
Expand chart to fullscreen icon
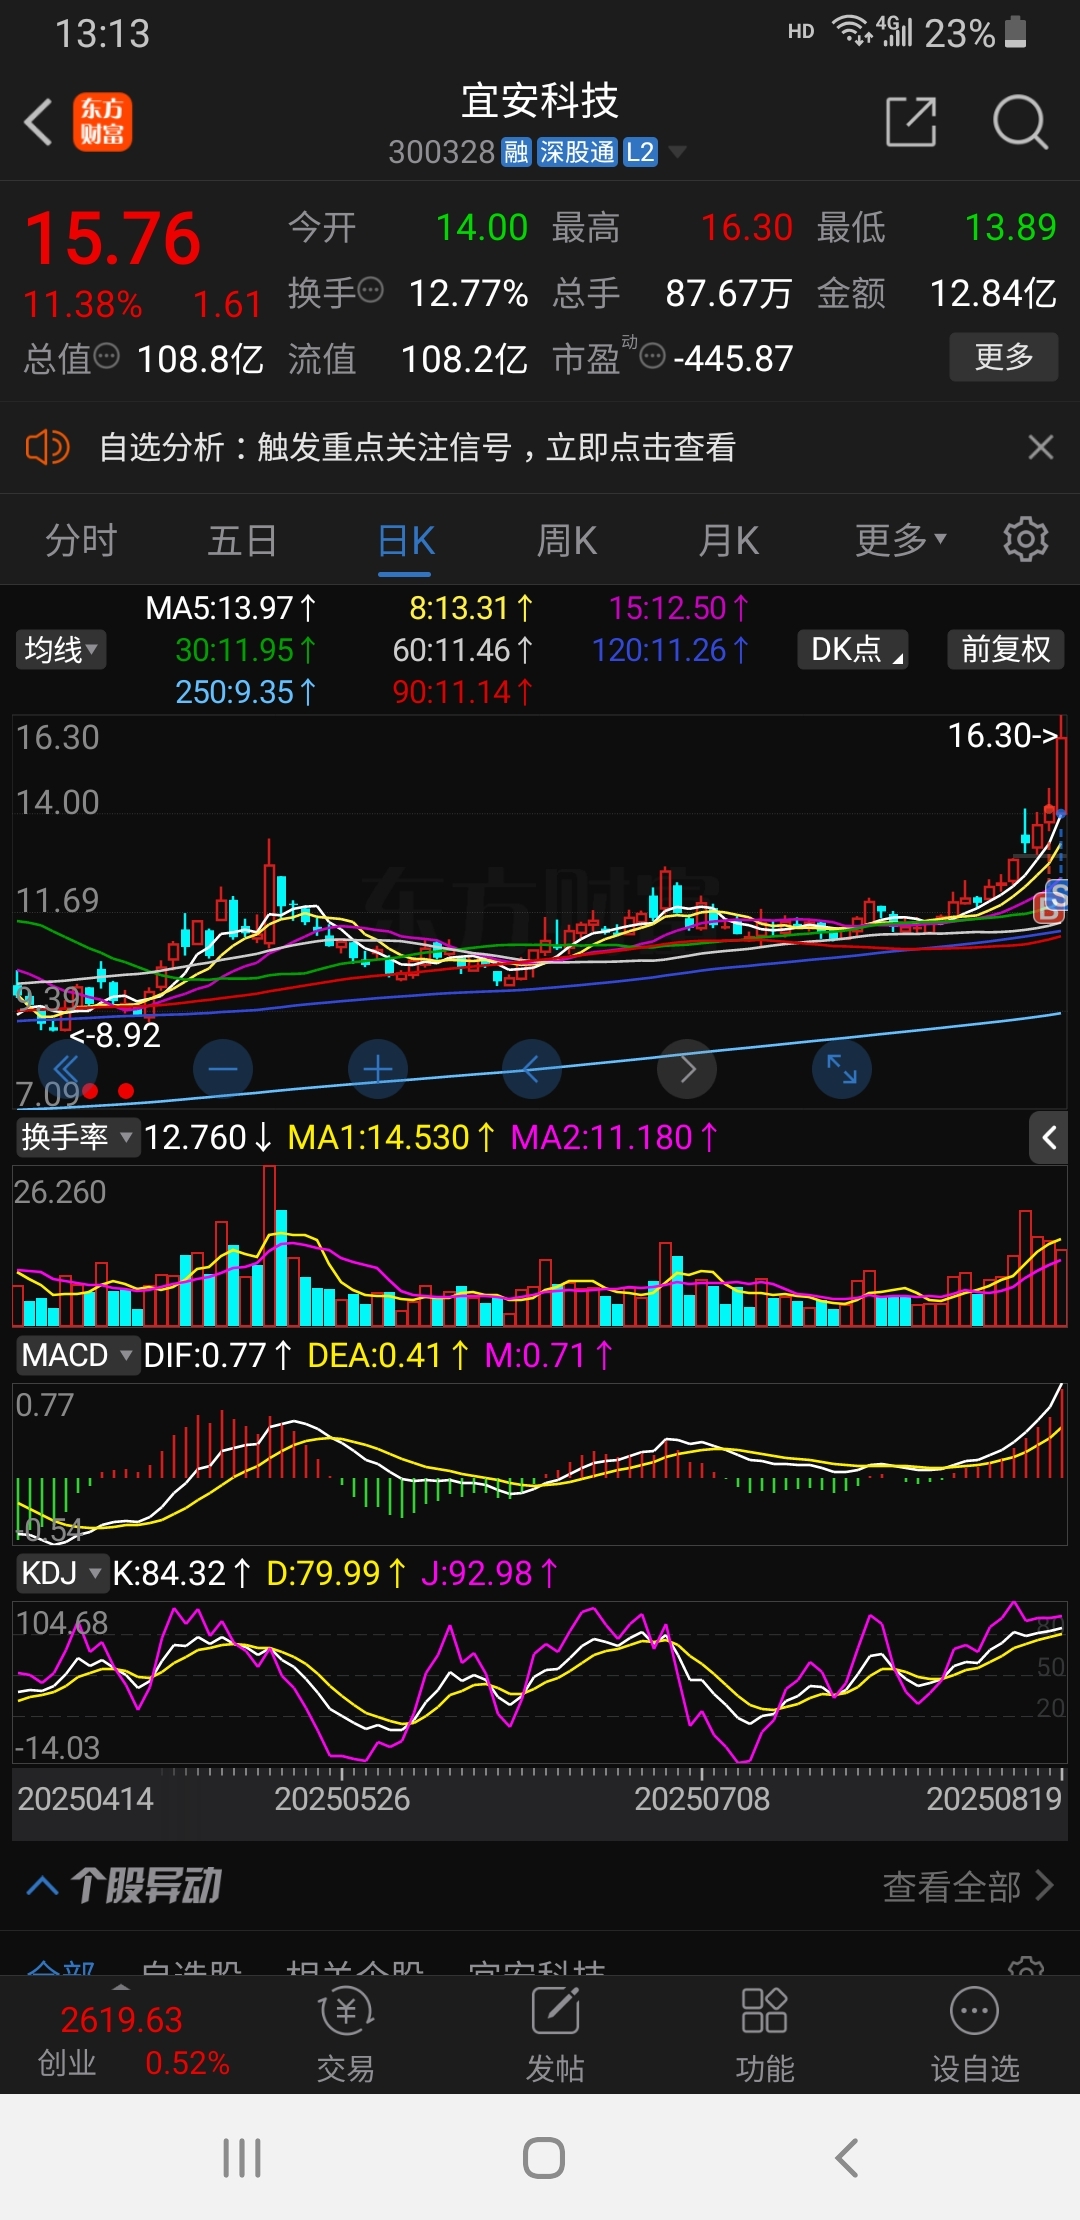pyautogui.click(x=841, y=1069)
